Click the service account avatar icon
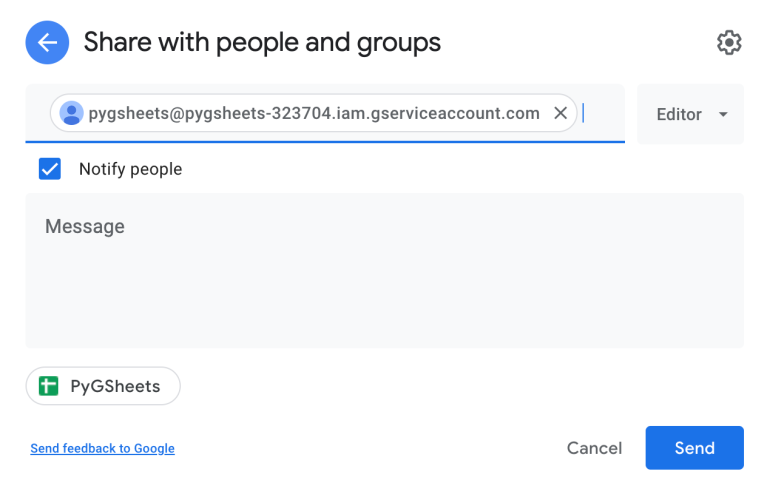 [x=71, y=113]
